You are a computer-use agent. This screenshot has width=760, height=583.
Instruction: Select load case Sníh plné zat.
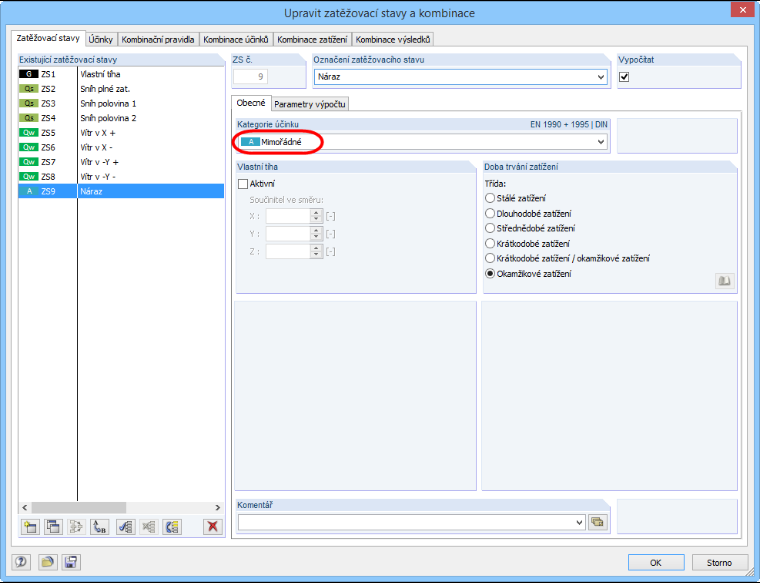121,89
